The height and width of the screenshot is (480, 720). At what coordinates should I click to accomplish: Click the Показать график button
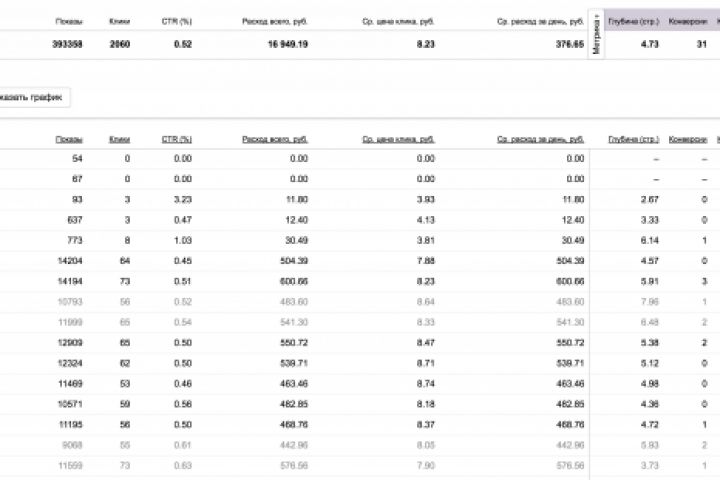32,97
